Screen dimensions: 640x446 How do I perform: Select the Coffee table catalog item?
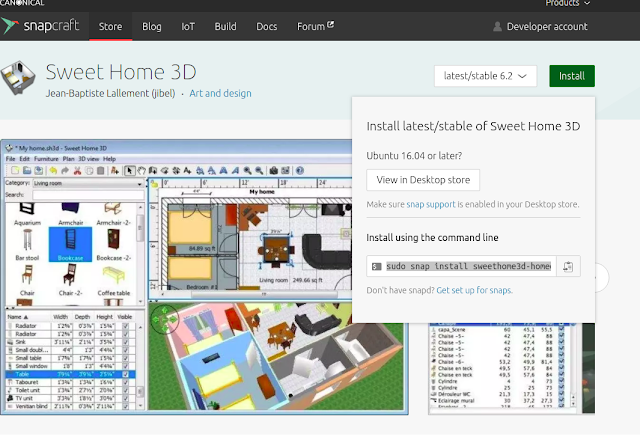[x=113, y=281]
